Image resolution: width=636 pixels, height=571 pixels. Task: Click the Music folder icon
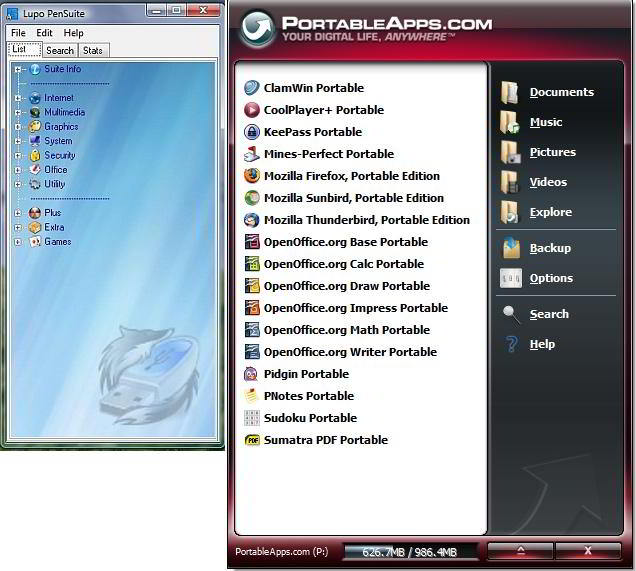click(509, 122)
